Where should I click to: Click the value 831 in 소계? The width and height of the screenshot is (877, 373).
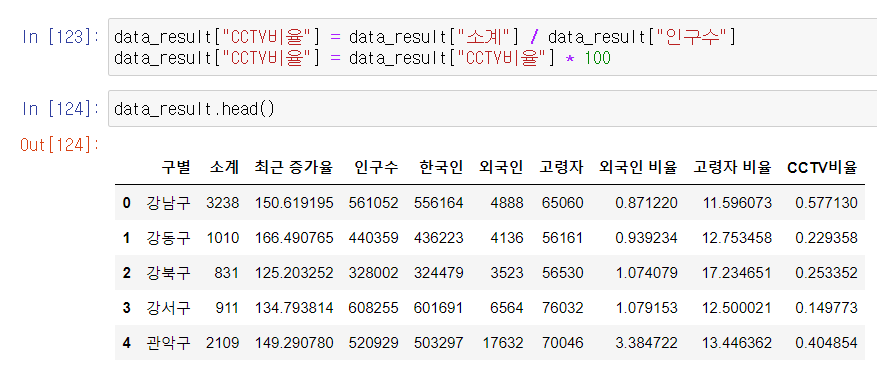point(227,273)
